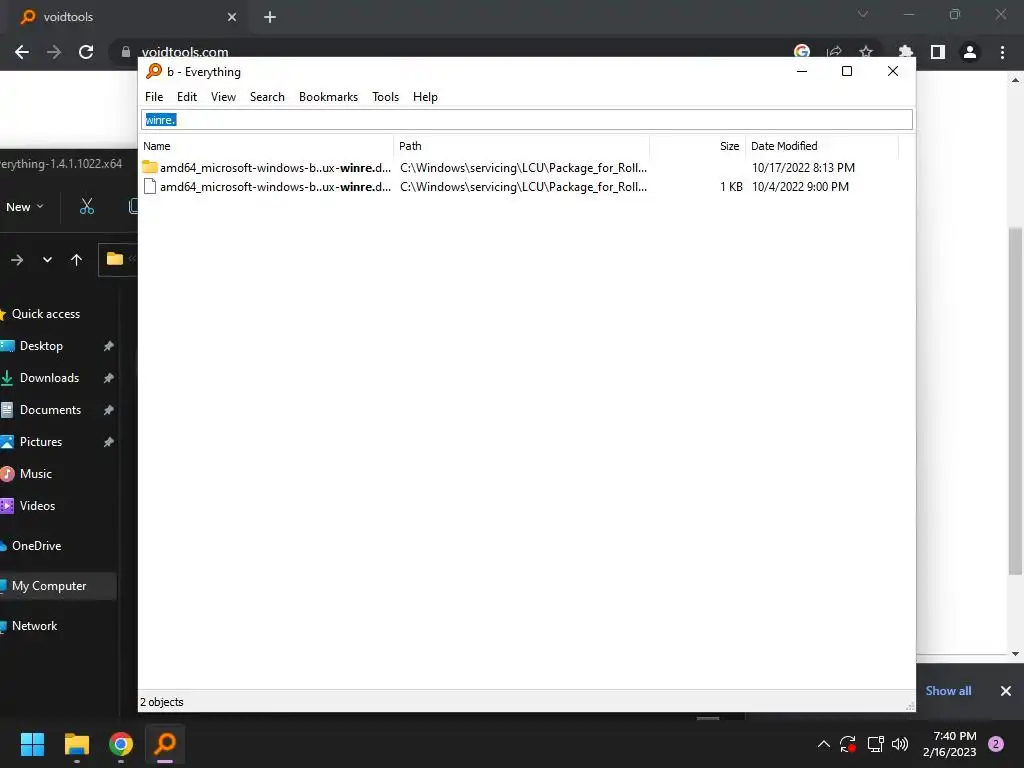Open the File menu in Everything
Viewport: 1024px width, 768px height.
154,97
